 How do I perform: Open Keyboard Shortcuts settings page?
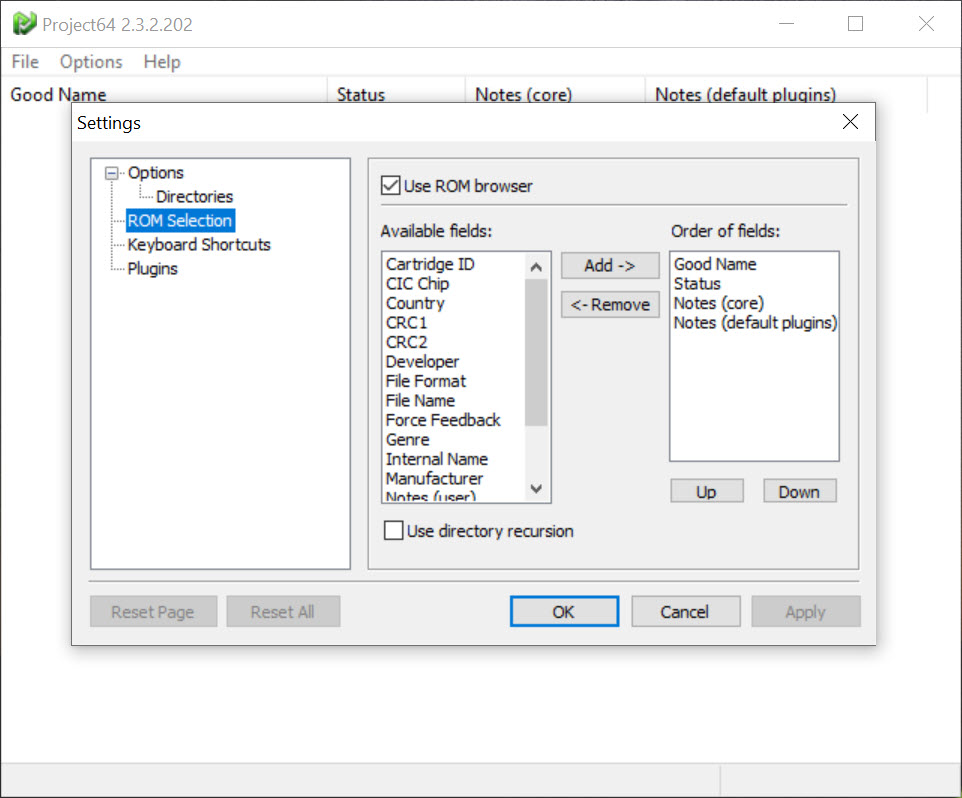(x=199, y=245)
